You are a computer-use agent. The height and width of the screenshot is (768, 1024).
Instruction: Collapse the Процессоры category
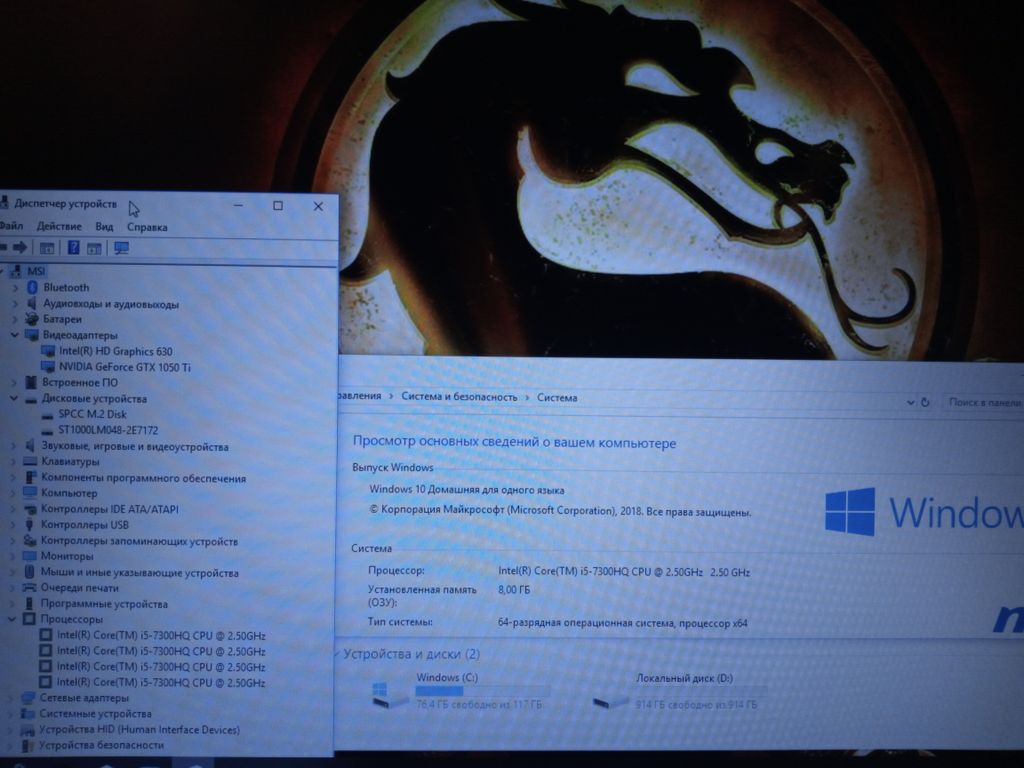[14, 620]
